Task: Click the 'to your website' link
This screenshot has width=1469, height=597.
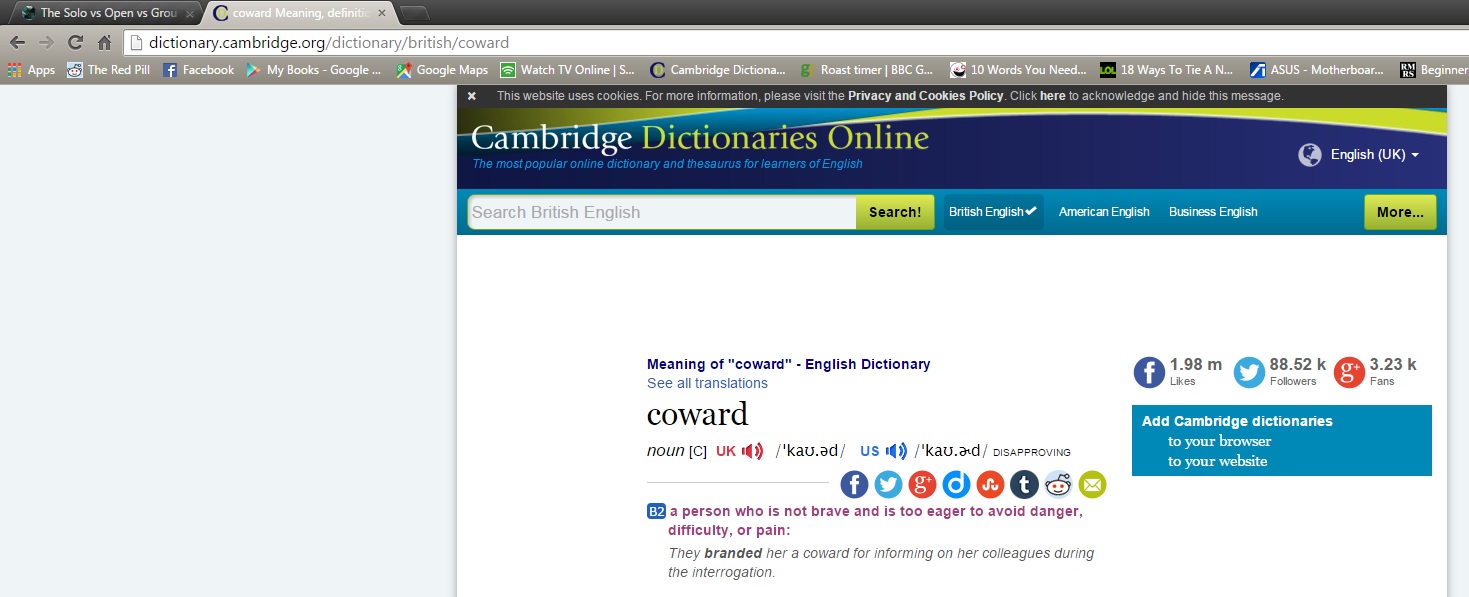Action: 1217,461
